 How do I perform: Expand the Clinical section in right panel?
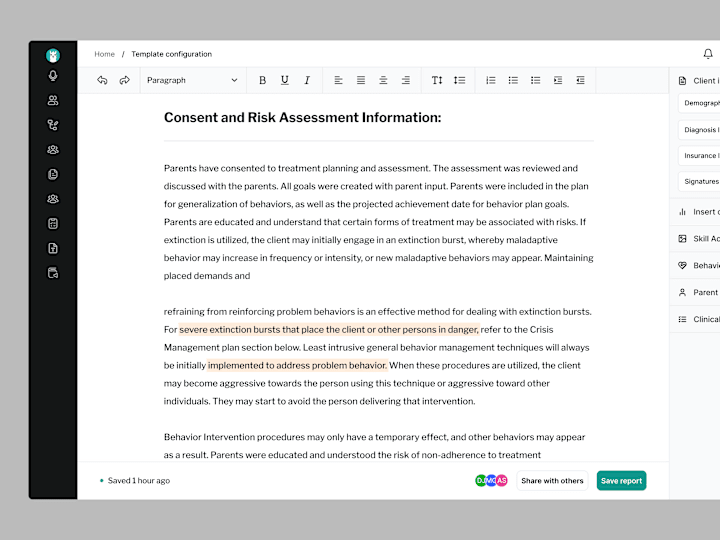[x=695, y=319]
